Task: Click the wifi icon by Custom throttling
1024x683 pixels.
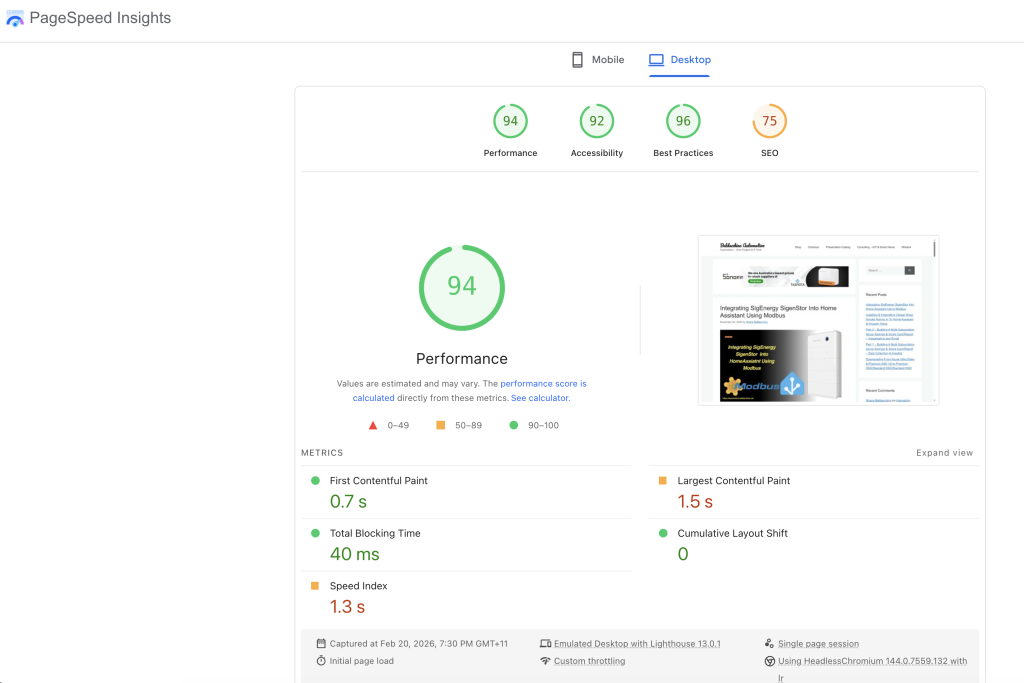Action: point(545,661)
